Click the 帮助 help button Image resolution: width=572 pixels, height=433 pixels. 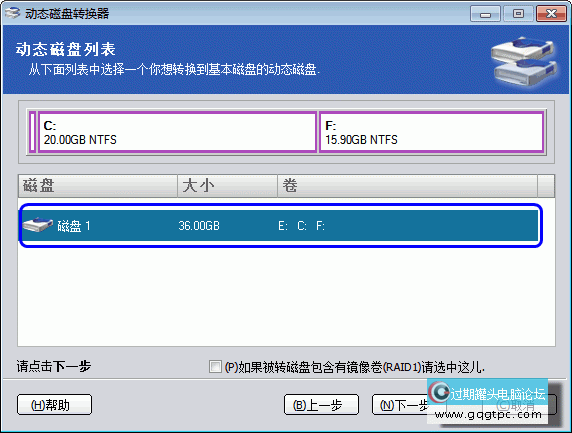click(54, 404)
